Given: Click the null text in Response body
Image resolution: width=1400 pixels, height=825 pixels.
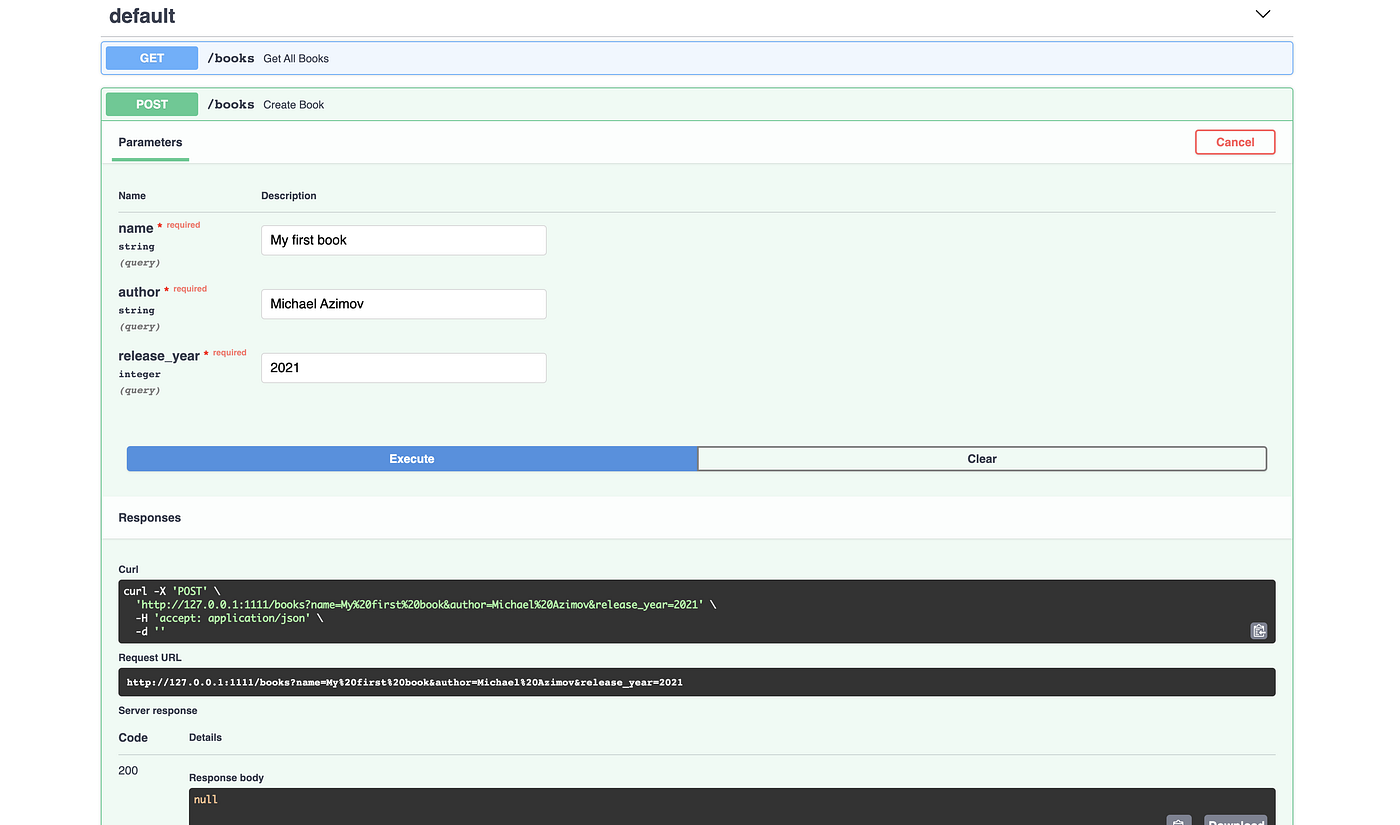Looking at the screenshot, I should pos(205,799).
